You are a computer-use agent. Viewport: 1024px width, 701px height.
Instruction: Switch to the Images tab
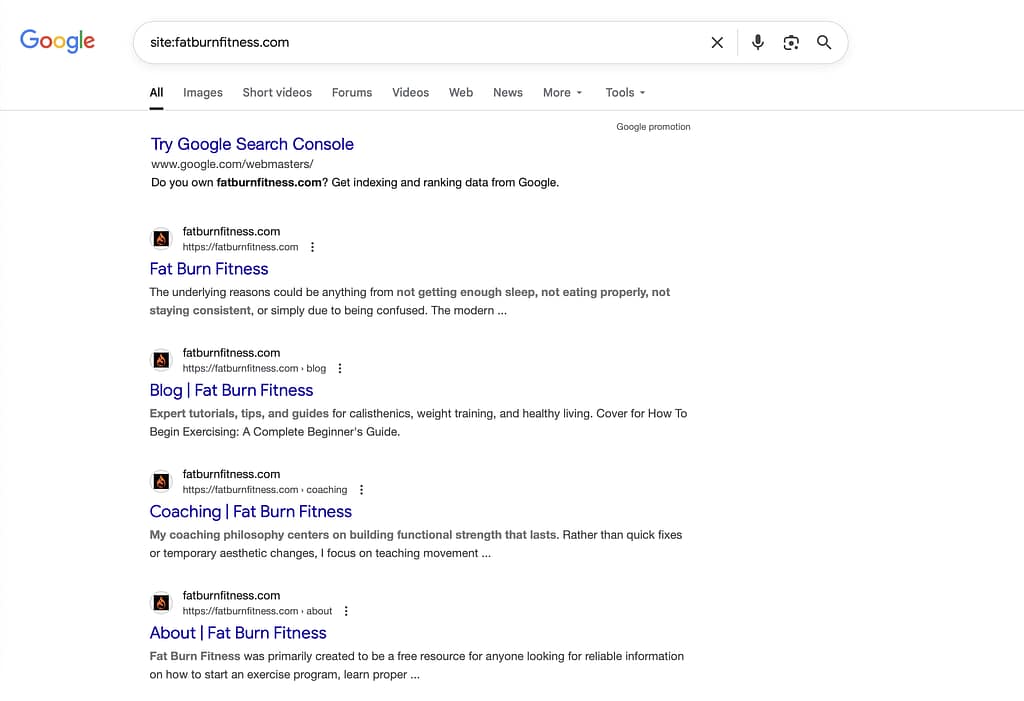pyautogui.click(x=202, y=92)
